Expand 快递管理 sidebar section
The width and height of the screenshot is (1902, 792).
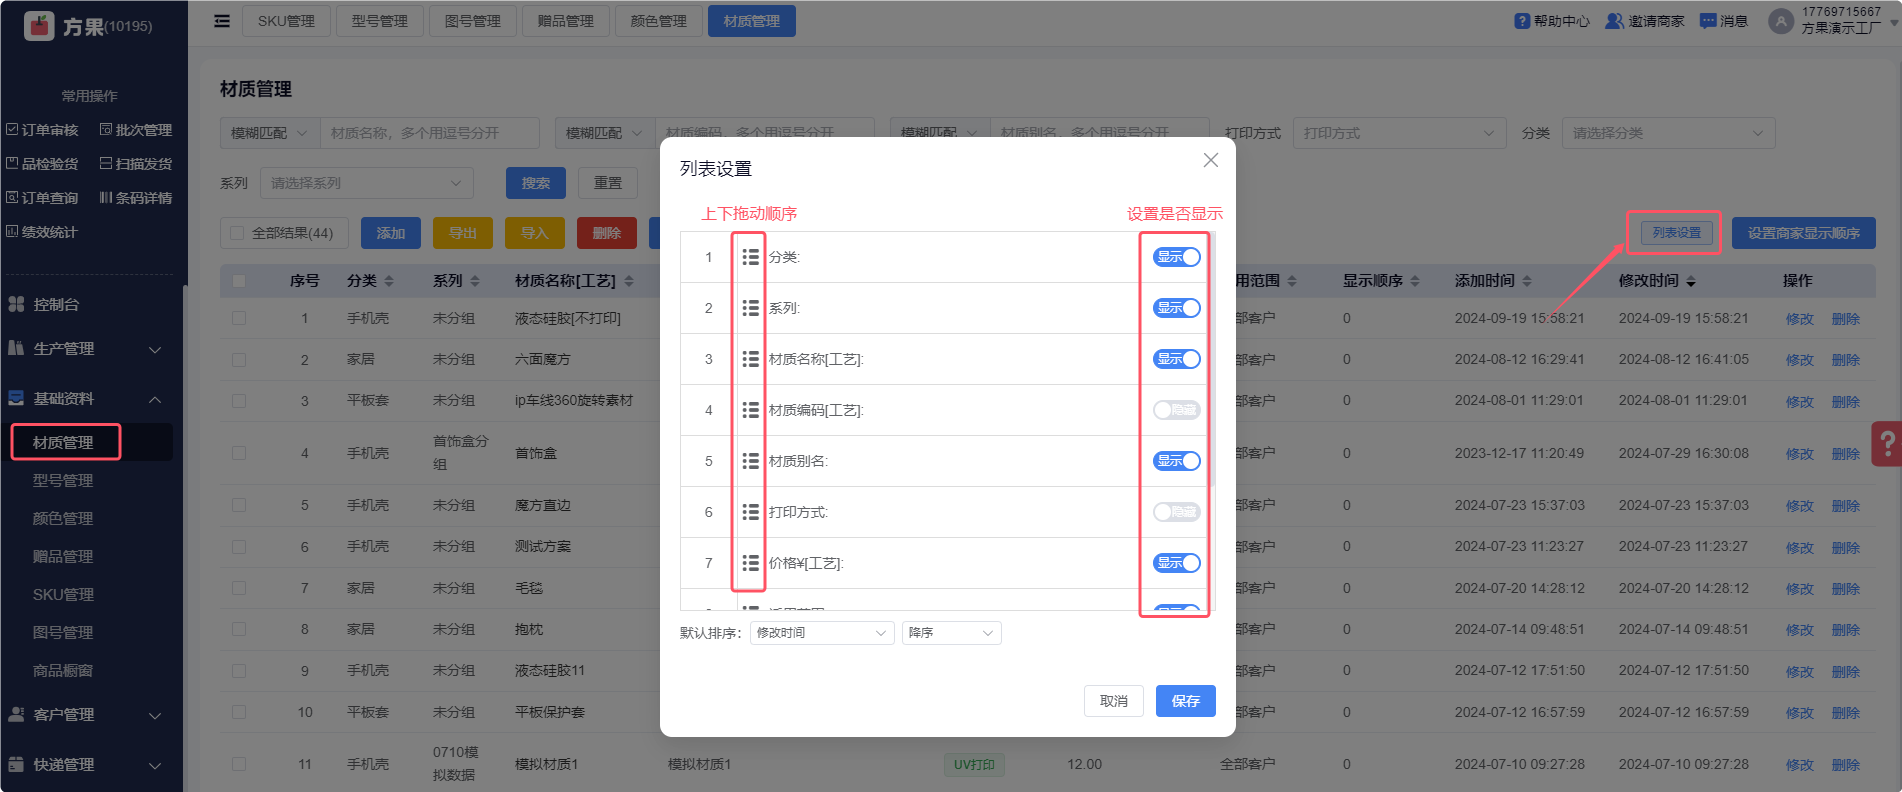(x=86, y=765)
